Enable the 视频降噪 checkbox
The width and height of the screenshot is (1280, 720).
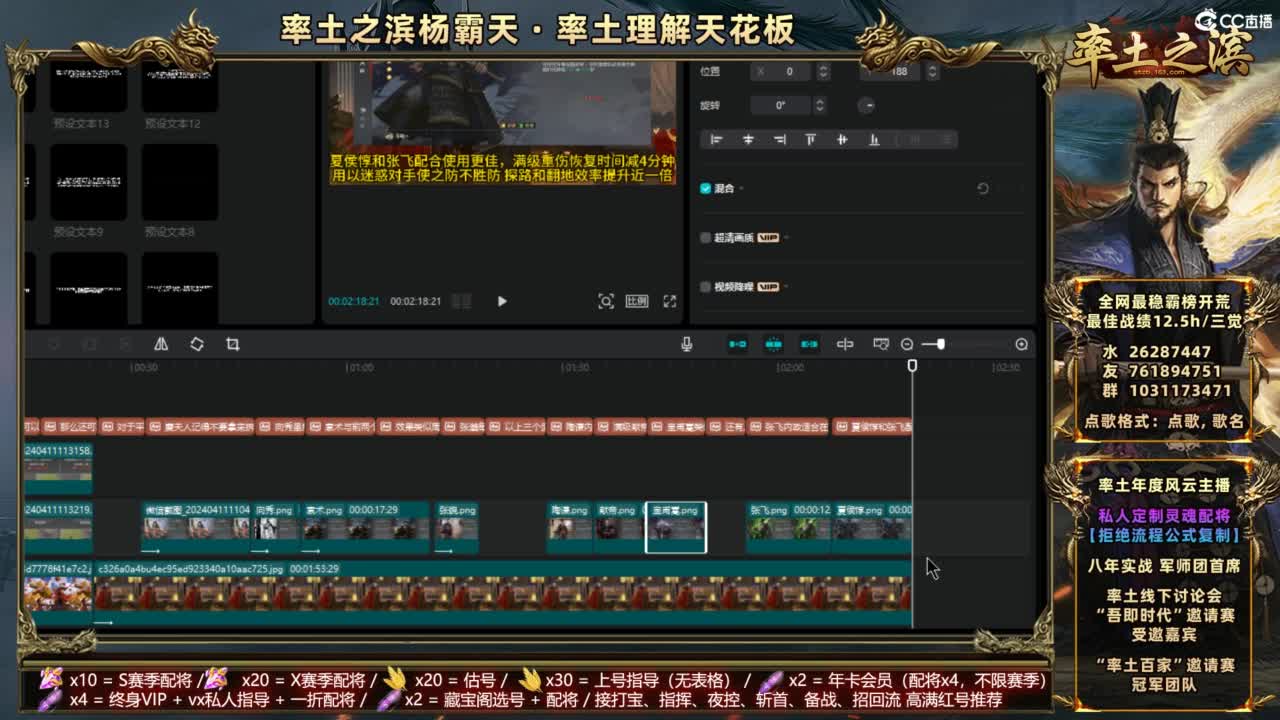tap(706, 287)
